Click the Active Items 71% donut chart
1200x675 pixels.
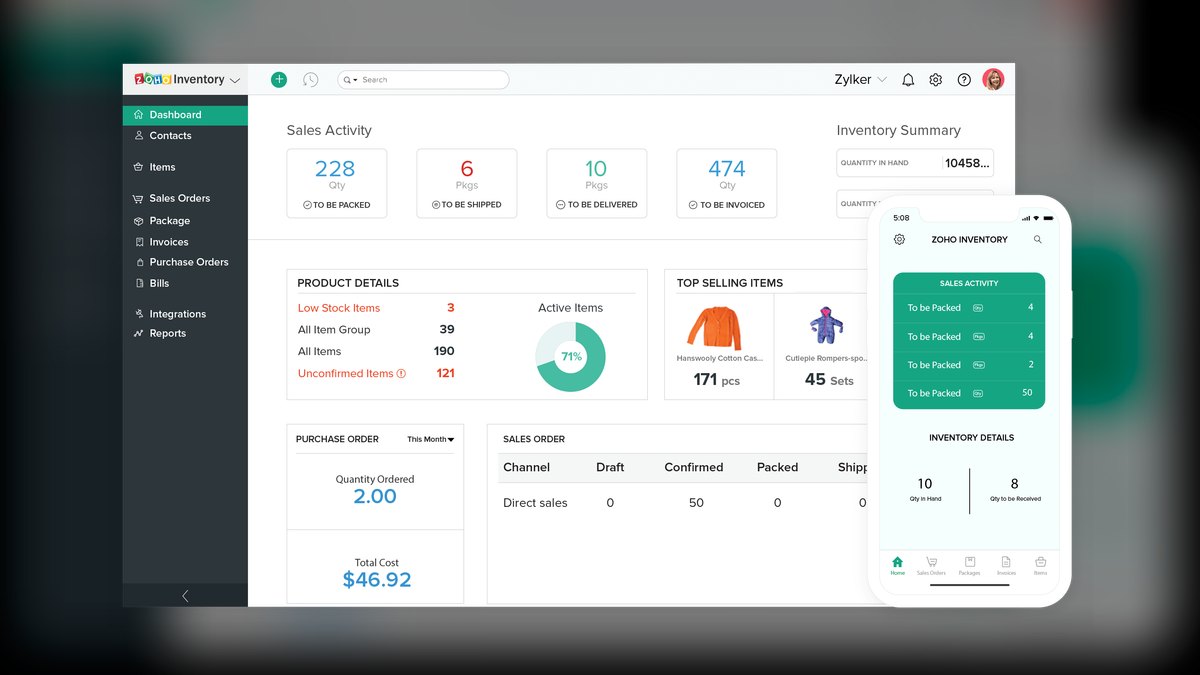pyautogui.click(x=571, y=356)
